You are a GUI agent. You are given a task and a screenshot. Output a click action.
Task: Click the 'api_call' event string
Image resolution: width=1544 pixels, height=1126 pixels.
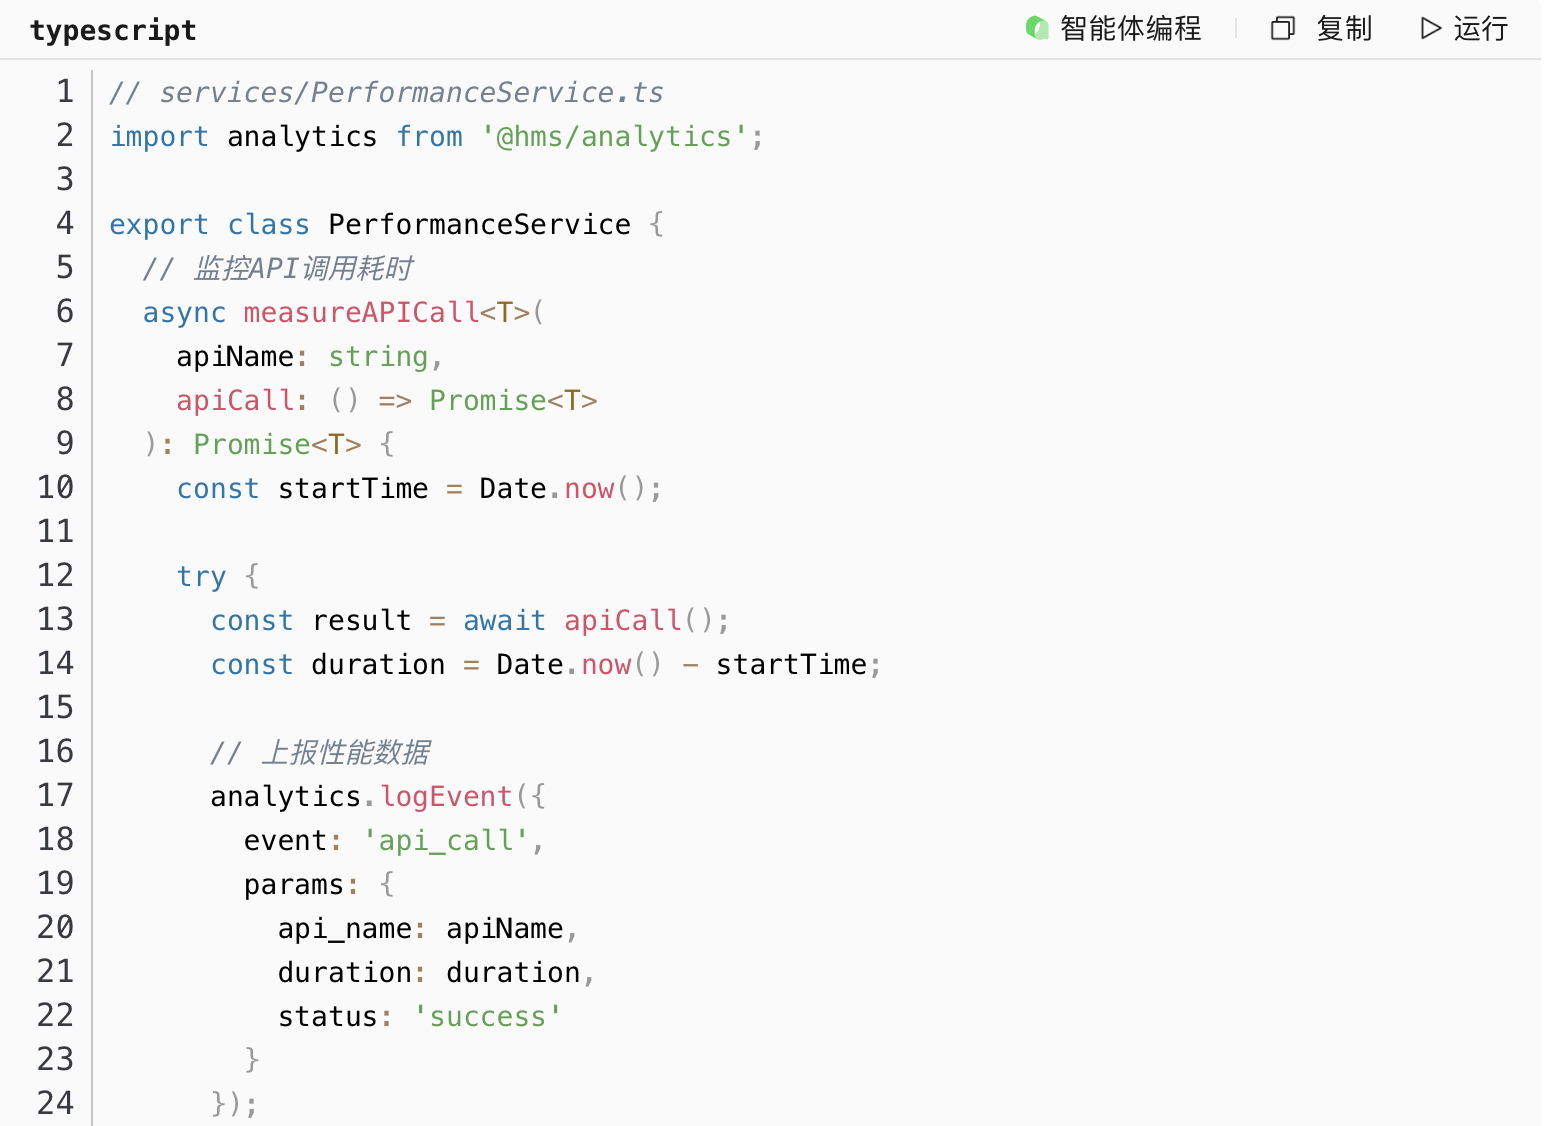[x=445, y=840]
